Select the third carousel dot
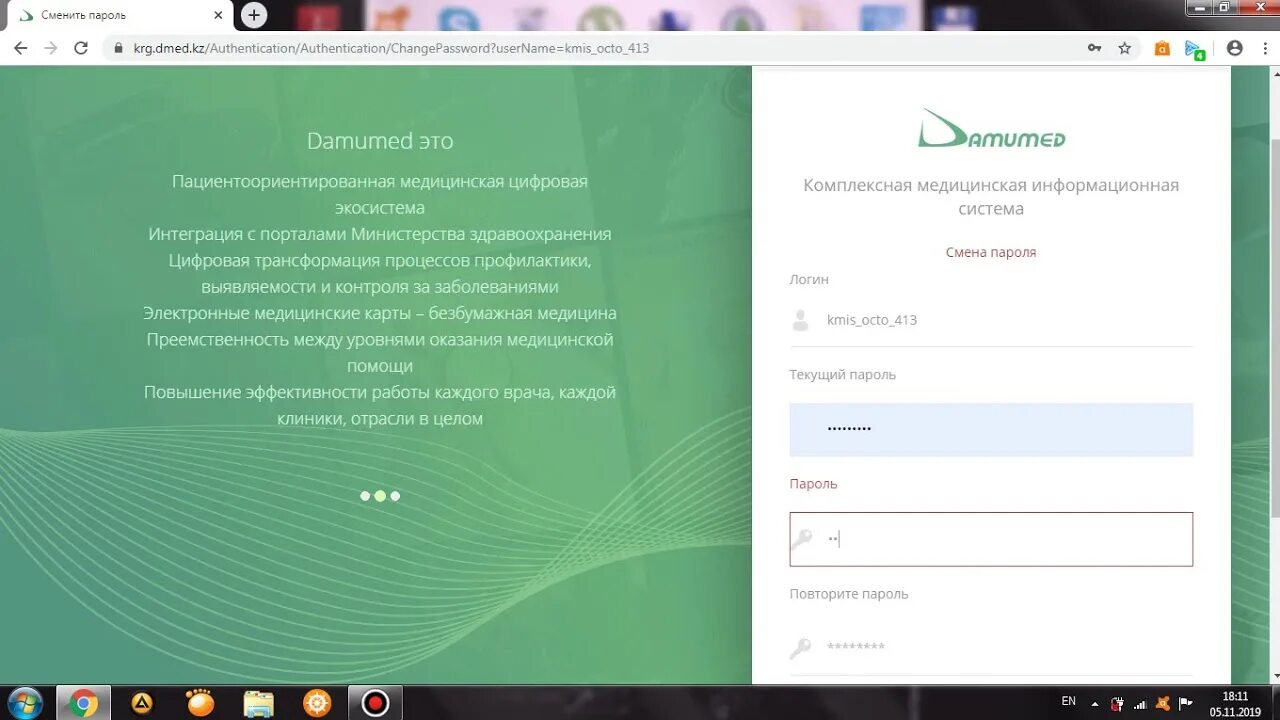Screen dimensions: 1280x720 [x=395, y=496]
